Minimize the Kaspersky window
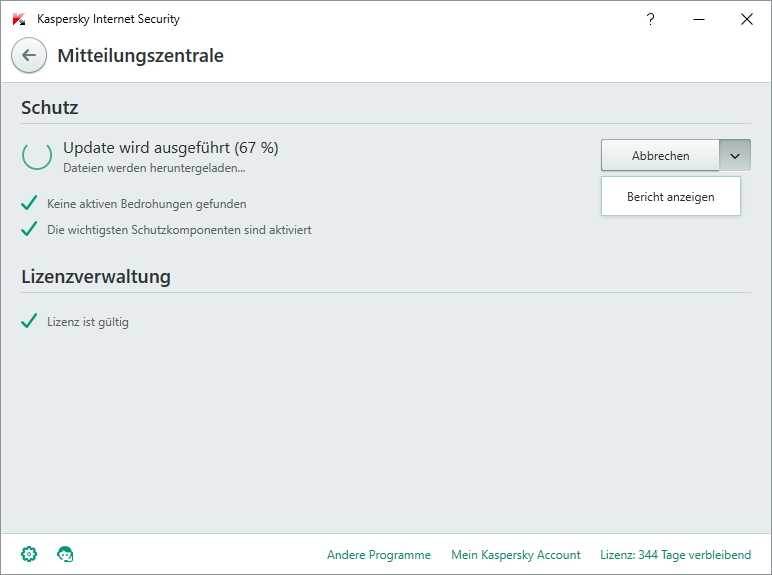Screen dimensions: 772x575 point(699,19)
